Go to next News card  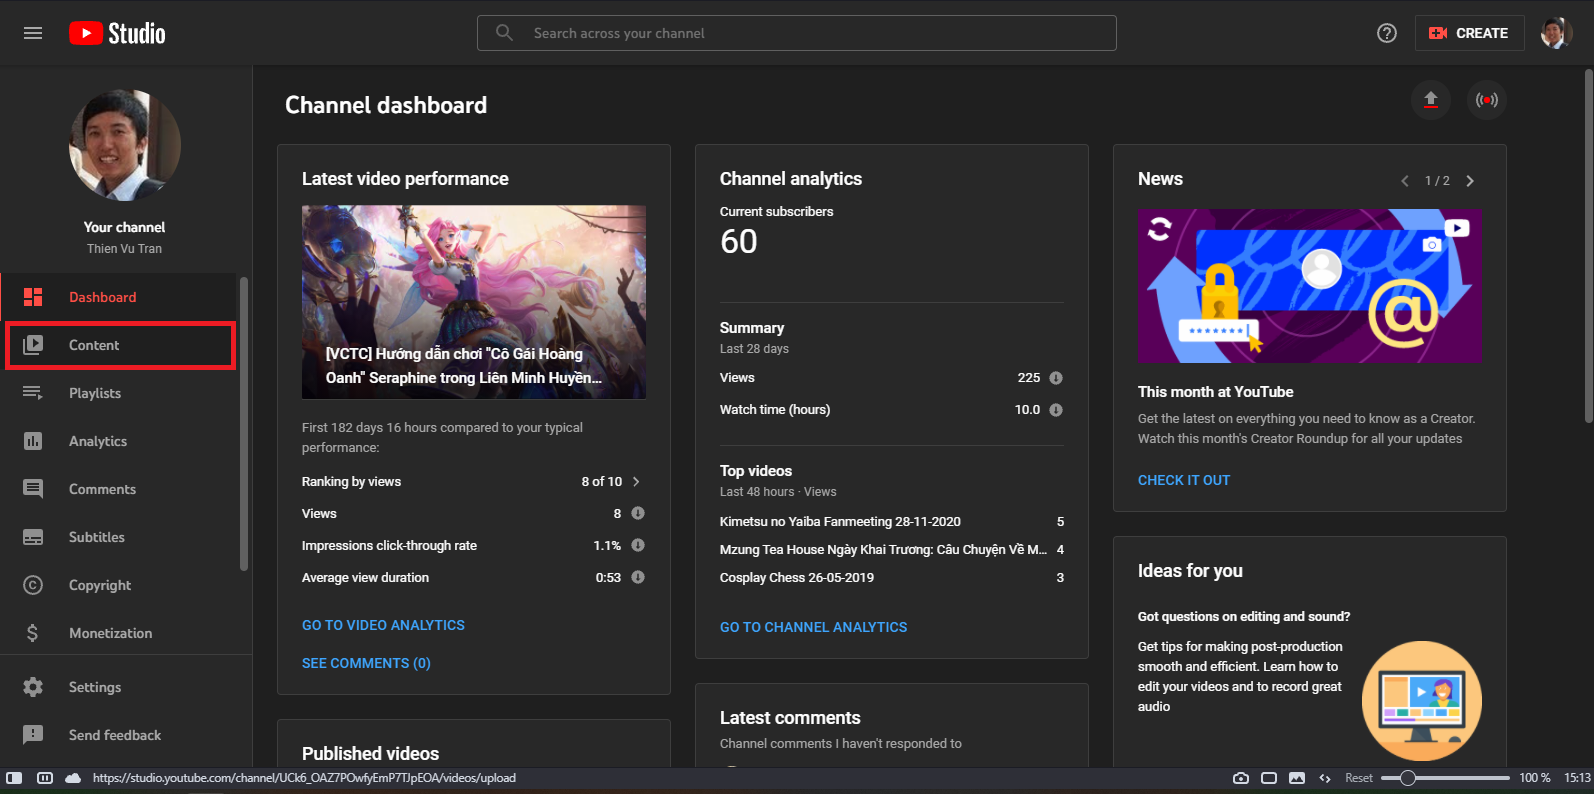point(1470,181)
